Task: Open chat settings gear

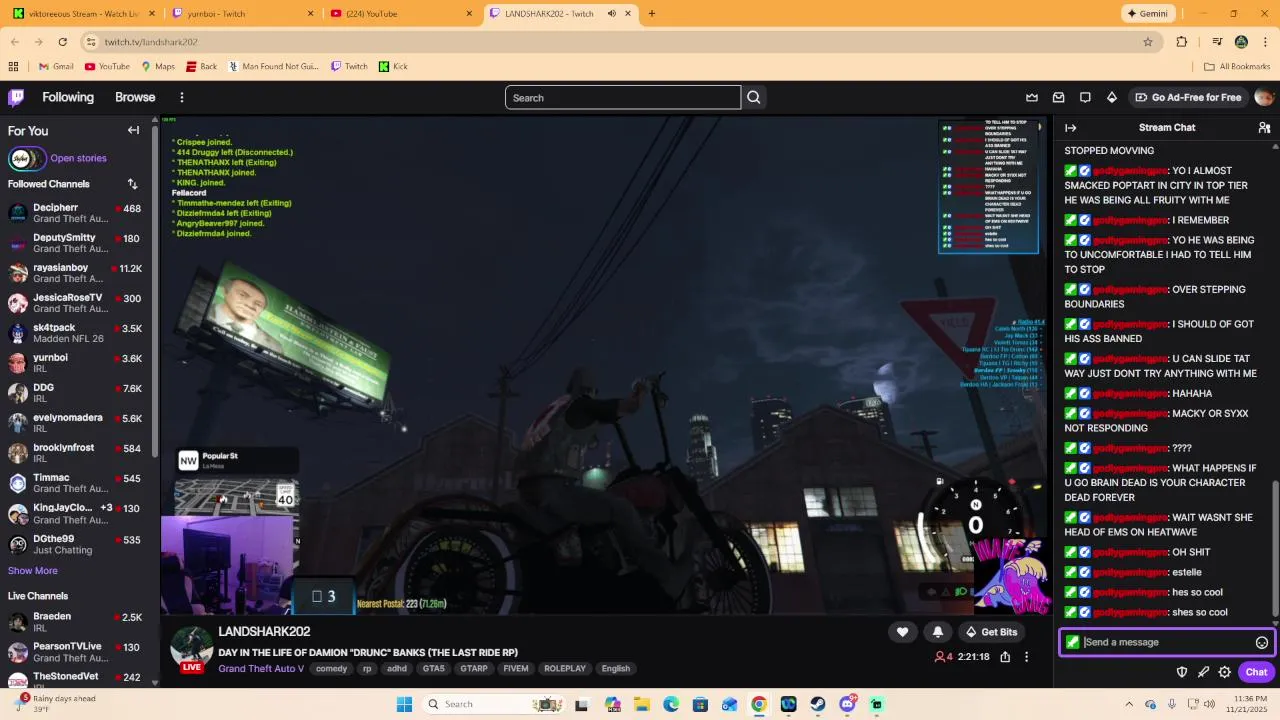Action: [x=1224, y=672]
